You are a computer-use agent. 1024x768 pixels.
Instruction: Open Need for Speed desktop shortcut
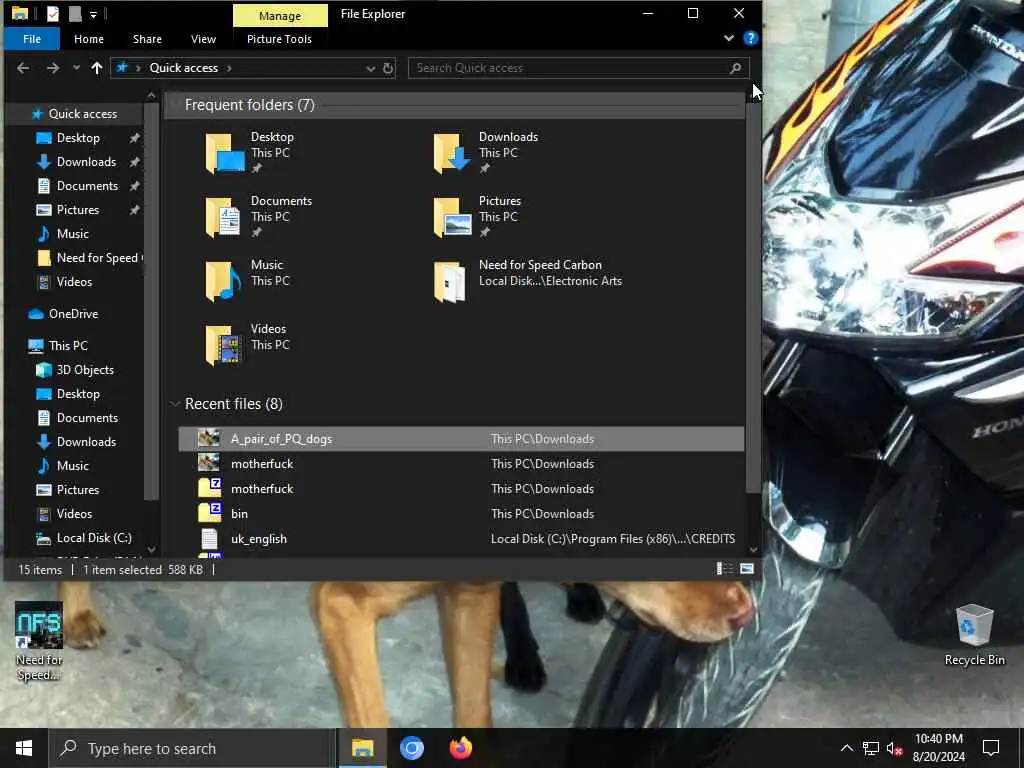pos(39,641)
